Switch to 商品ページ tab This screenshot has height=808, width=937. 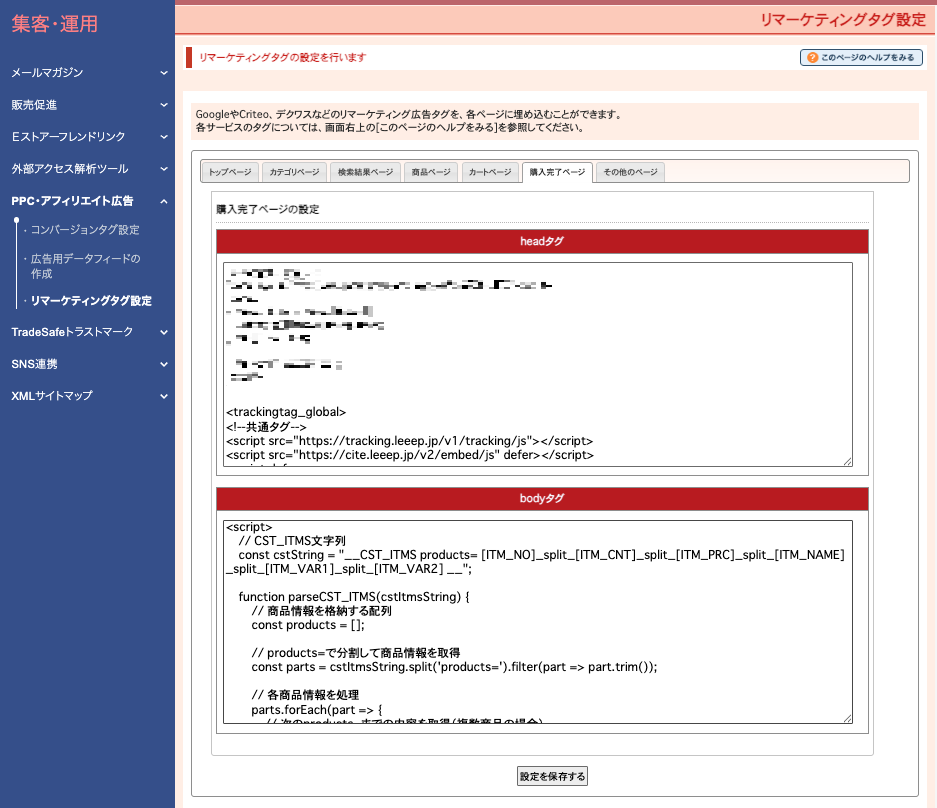pos(431,172)
